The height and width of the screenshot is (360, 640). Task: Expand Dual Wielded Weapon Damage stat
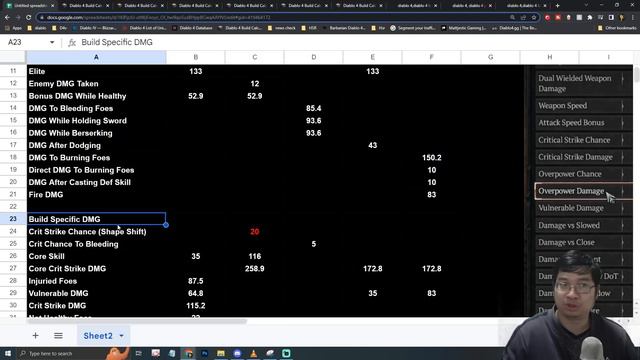(x=622, y=78)
